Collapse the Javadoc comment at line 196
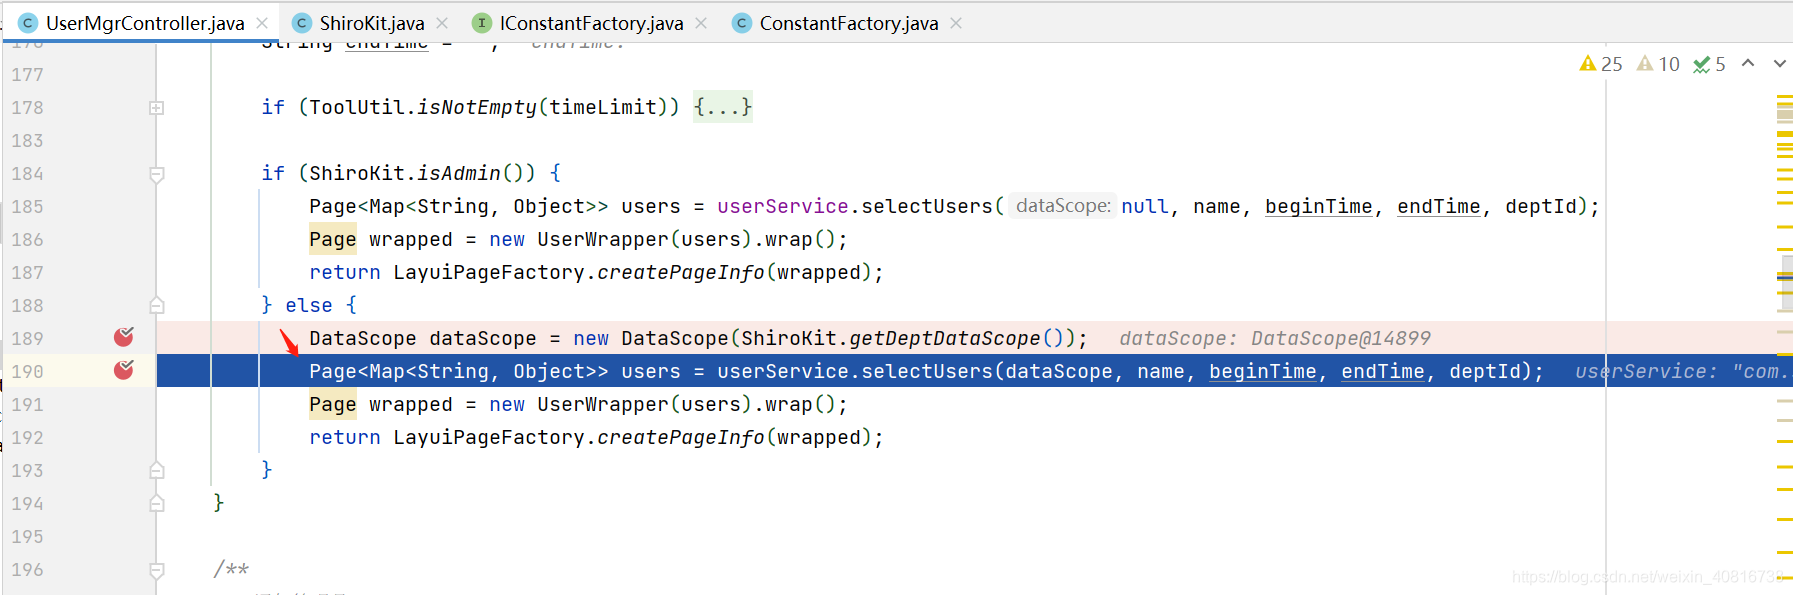 click(x=156, y=570)
